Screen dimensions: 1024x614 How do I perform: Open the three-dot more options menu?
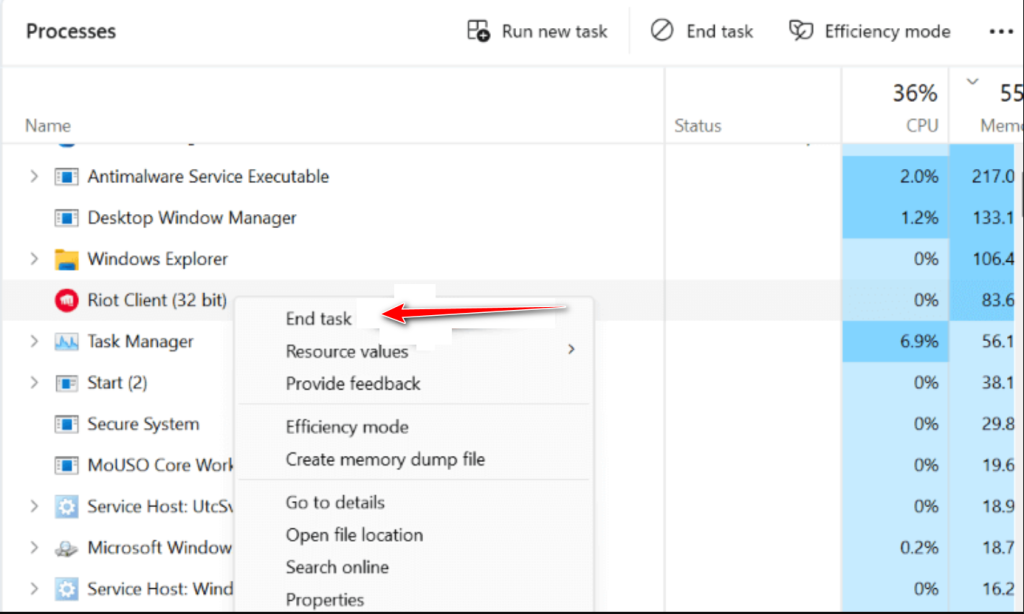[1000, 31]
